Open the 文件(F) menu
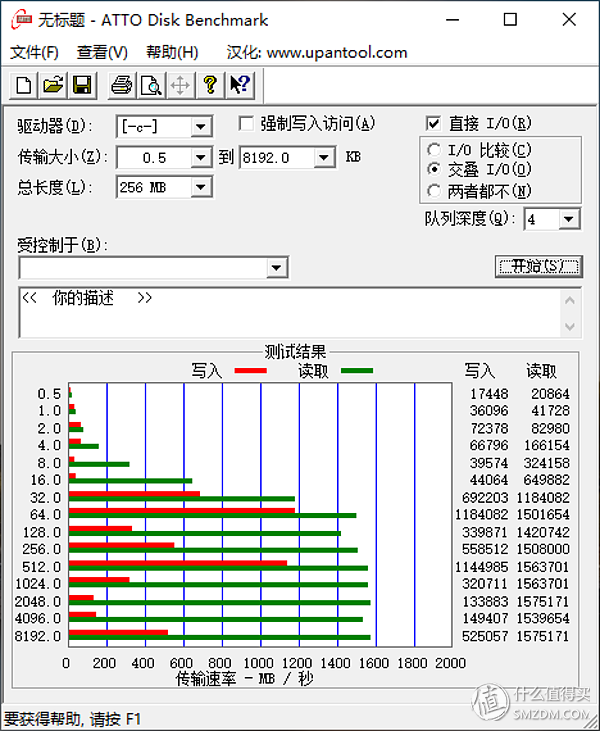 [34, 52]
